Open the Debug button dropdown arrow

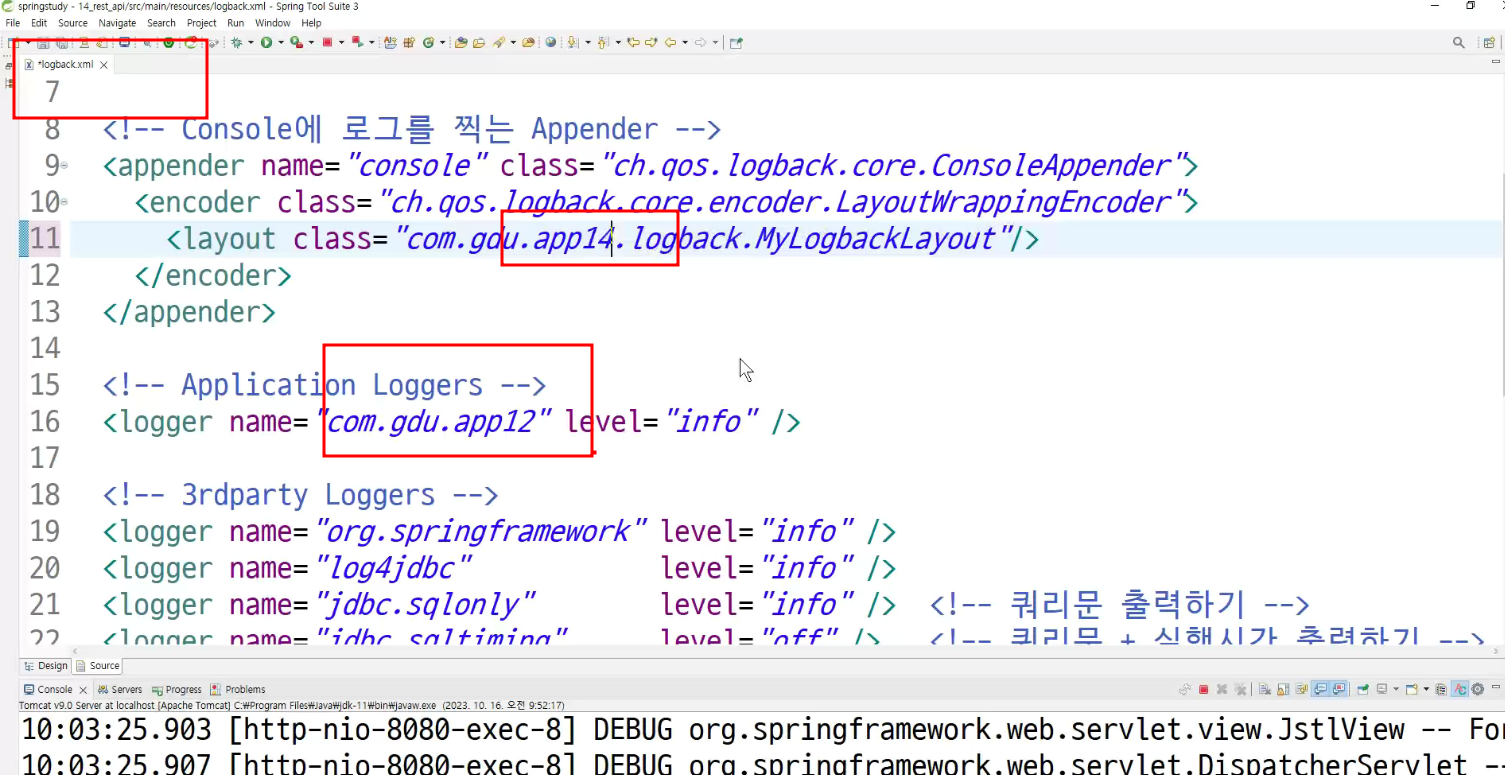[x=251, y=43]
